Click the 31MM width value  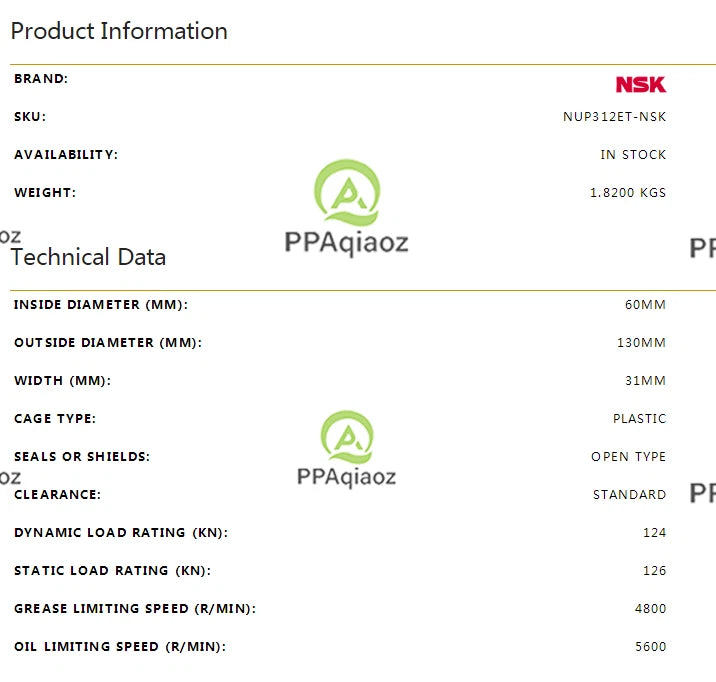[645, 380]
